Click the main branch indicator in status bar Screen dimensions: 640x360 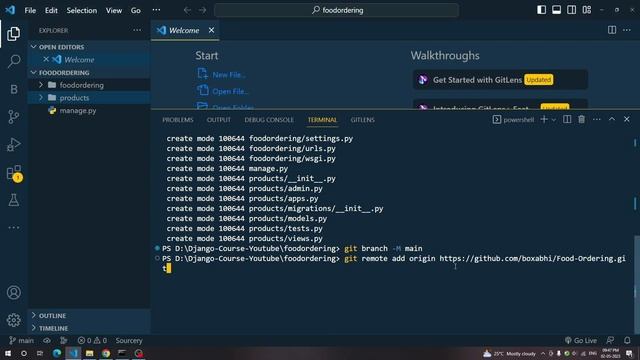click(x=22, y=340)
